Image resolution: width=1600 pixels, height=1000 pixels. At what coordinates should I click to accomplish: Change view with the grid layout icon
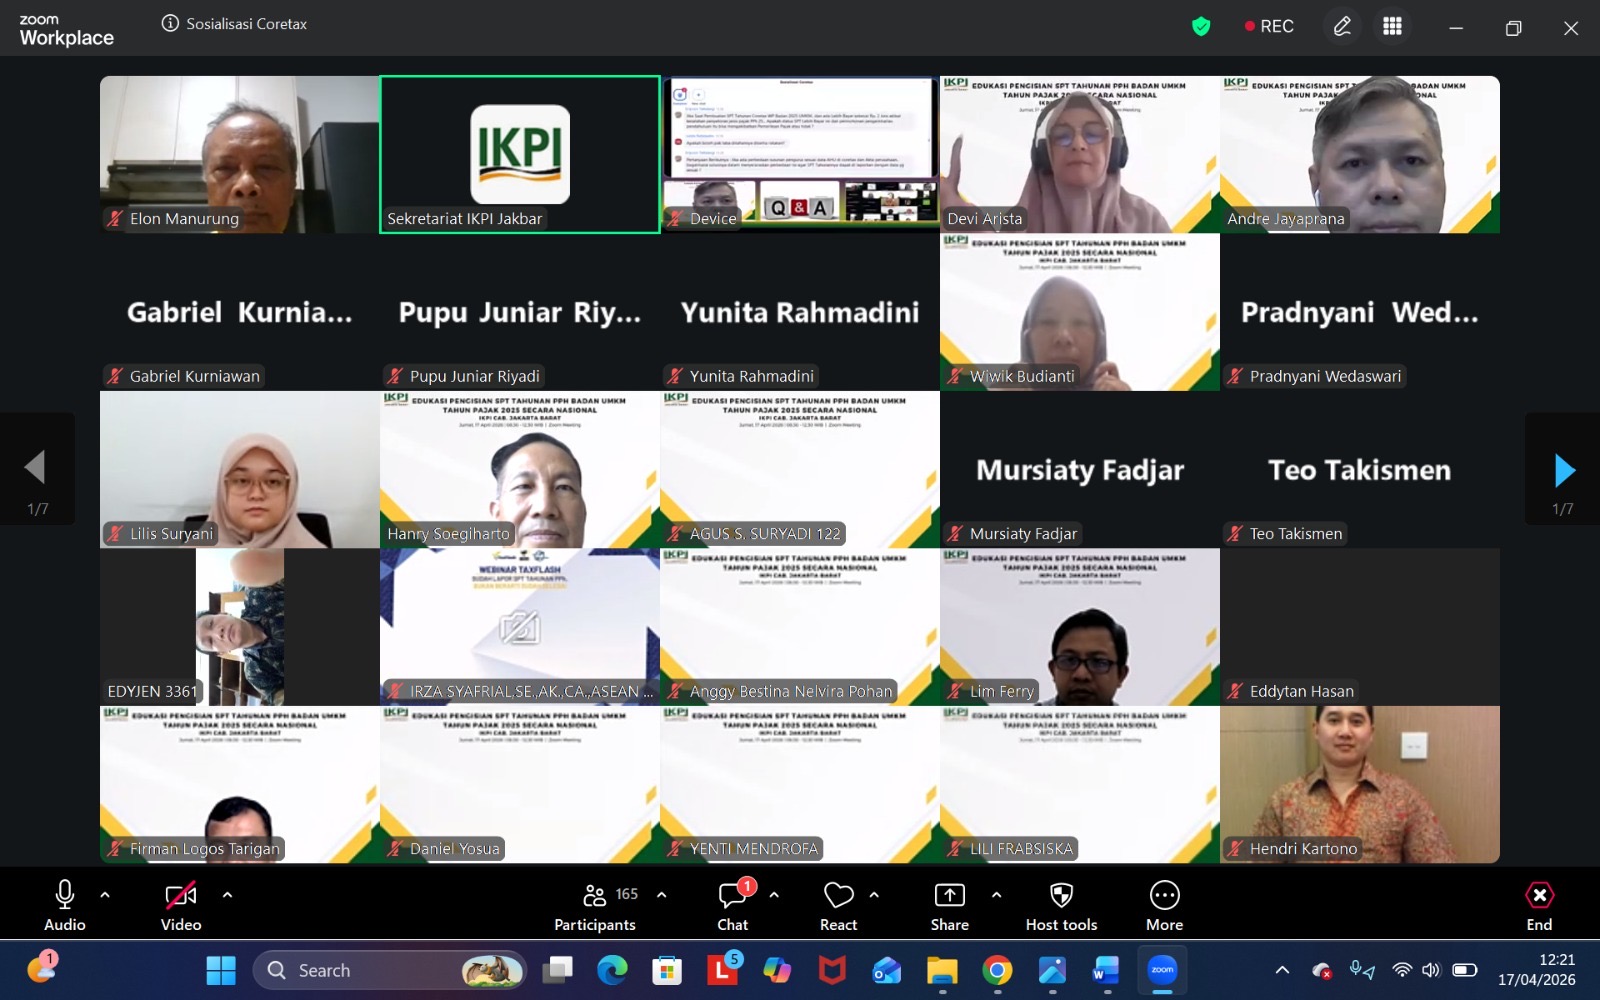[x=1392, y=27]
